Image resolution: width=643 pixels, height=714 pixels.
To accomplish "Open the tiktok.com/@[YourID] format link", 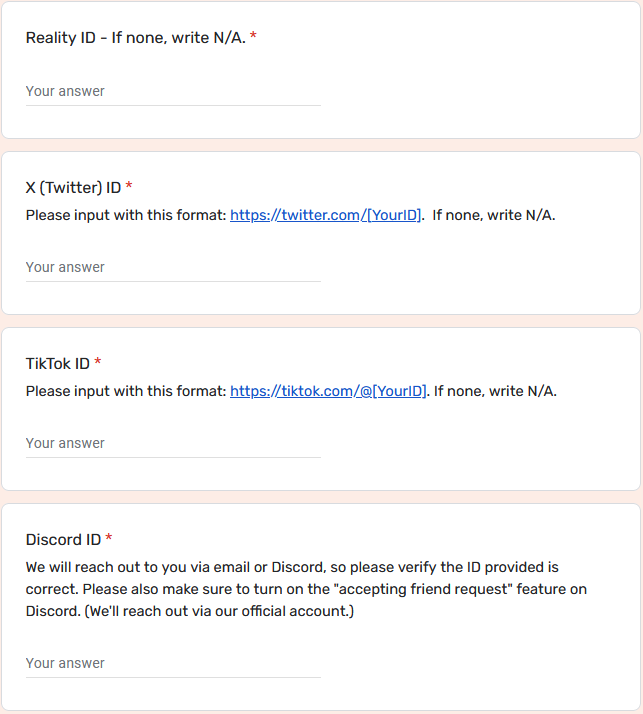I will coord(328,391).
